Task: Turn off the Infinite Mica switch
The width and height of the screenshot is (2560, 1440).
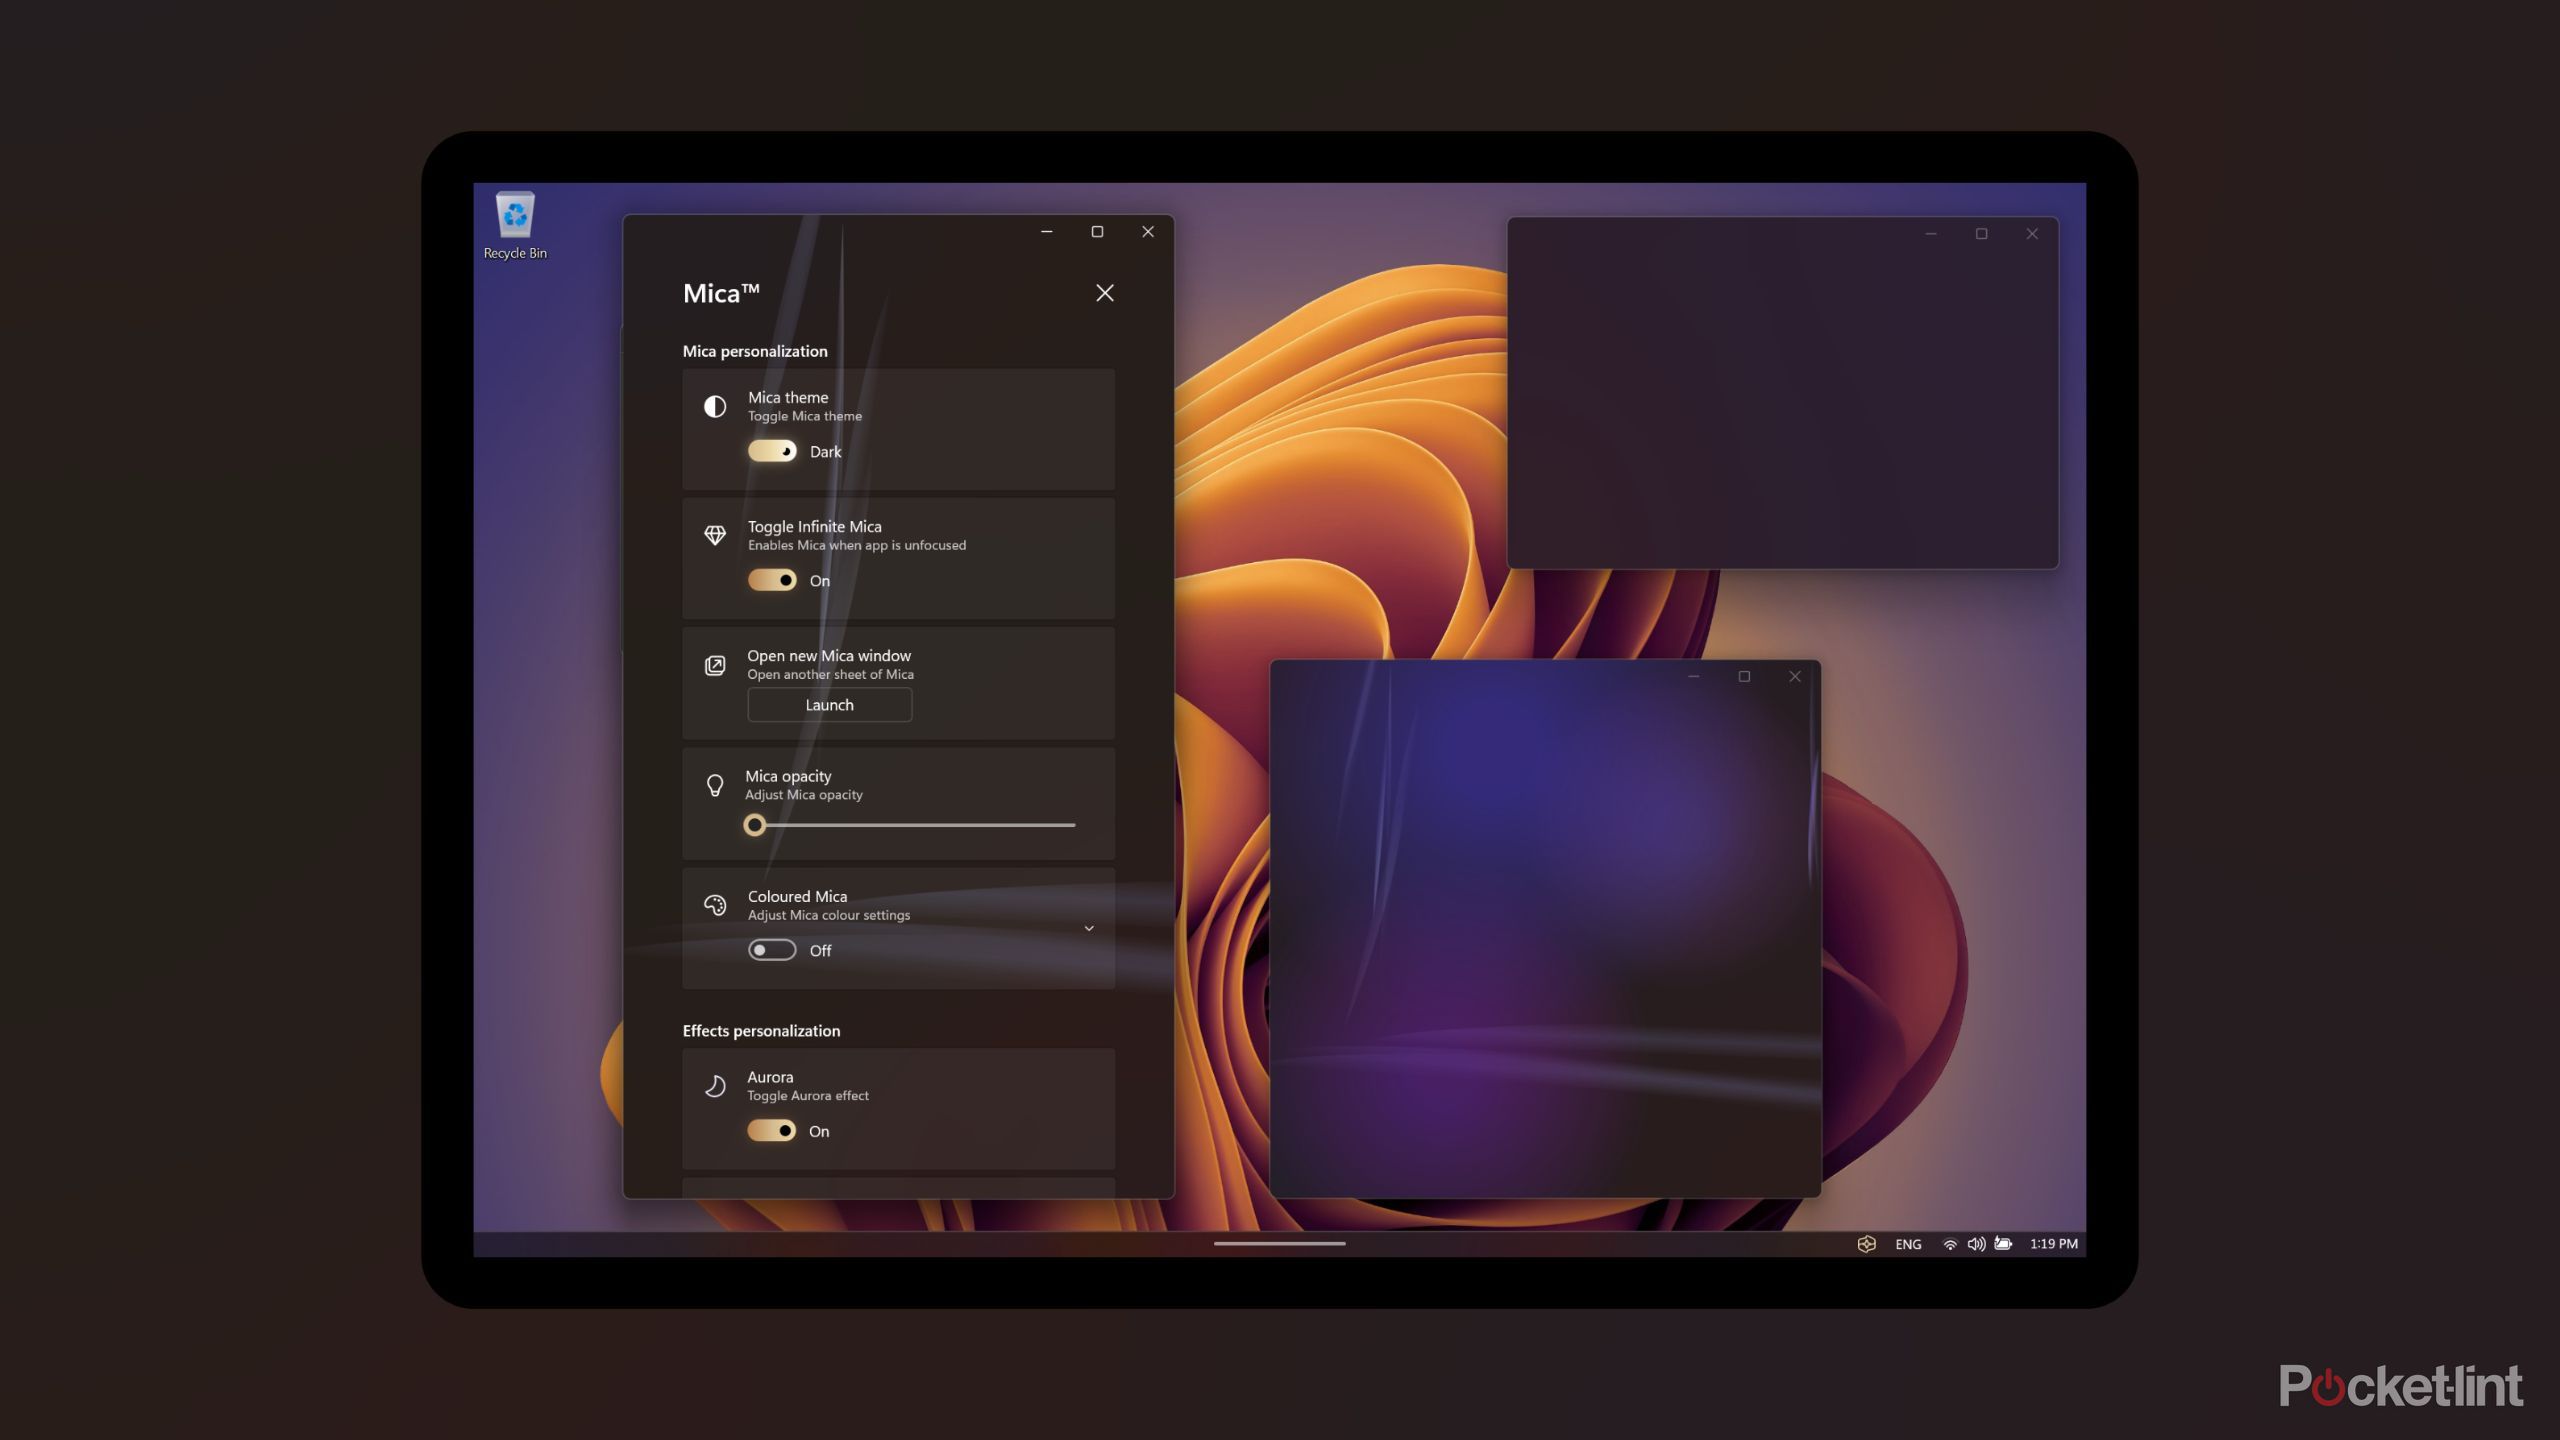Action: coord(772,580)
